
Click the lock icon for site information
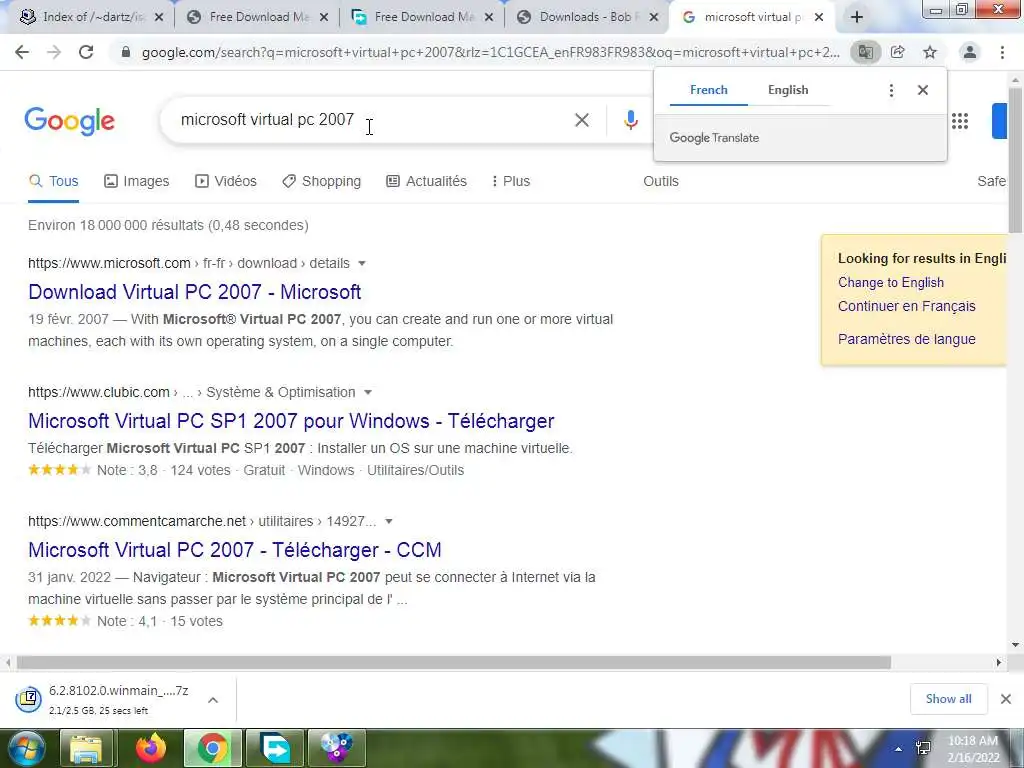pos(126,52)
